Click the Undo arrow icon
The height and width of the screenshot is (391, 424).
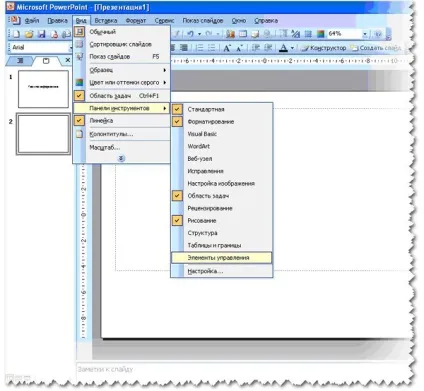(x=190, y=34)
